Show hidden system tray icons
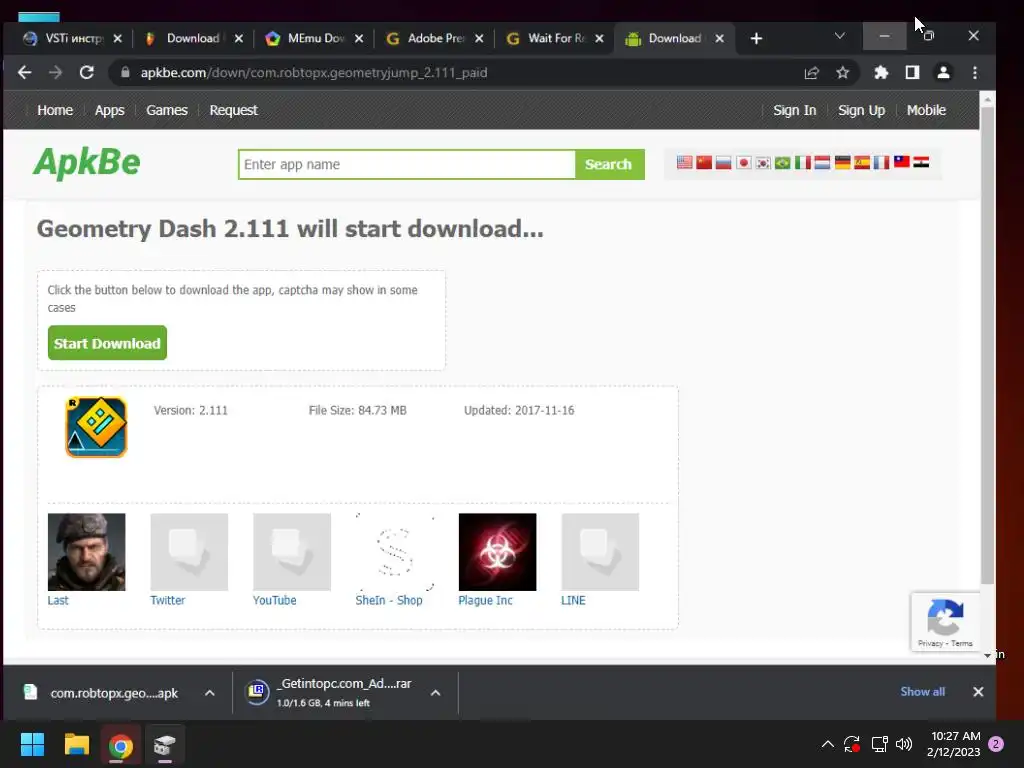 tap(827, 744)
